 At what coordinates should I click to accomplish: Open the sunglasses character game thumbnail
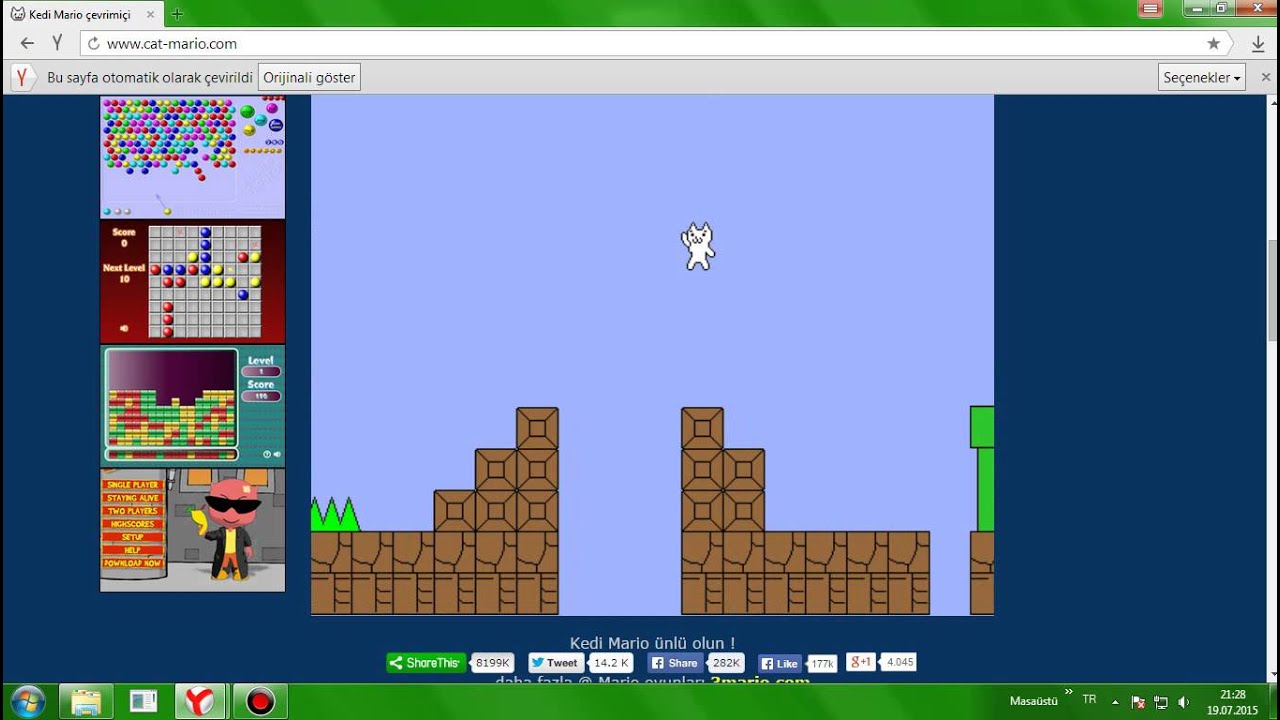192,530
